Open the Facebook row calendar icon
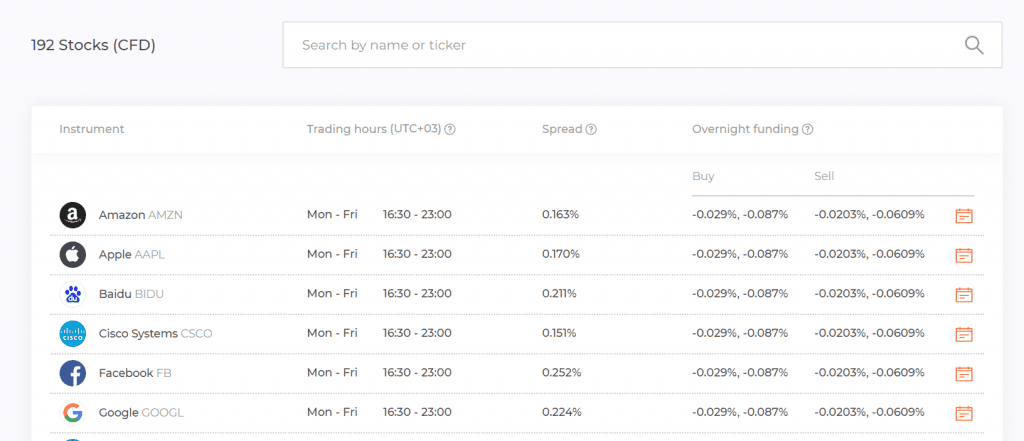 point(964,374)
